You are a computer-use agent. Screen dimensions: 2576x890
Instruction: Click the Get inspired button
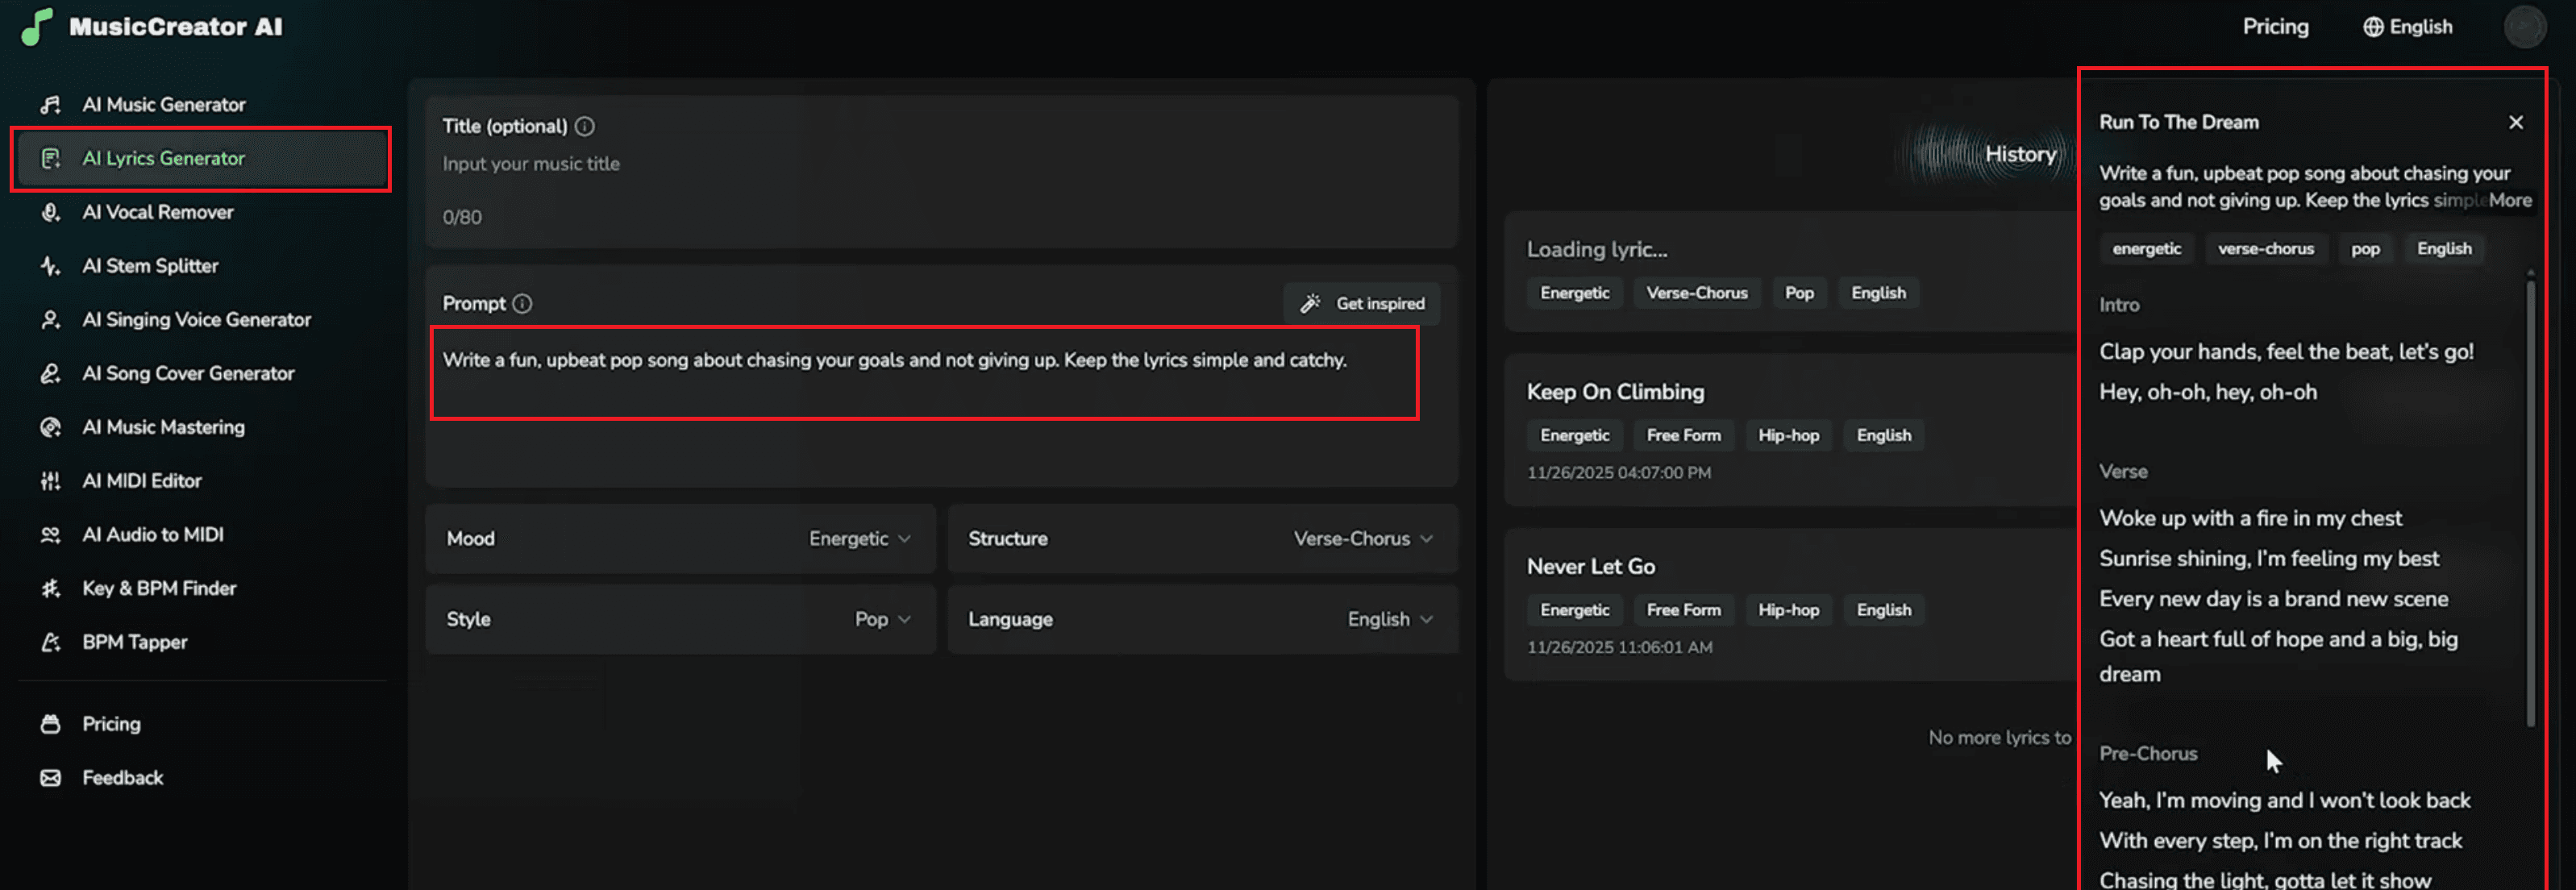pos(1362,303)
